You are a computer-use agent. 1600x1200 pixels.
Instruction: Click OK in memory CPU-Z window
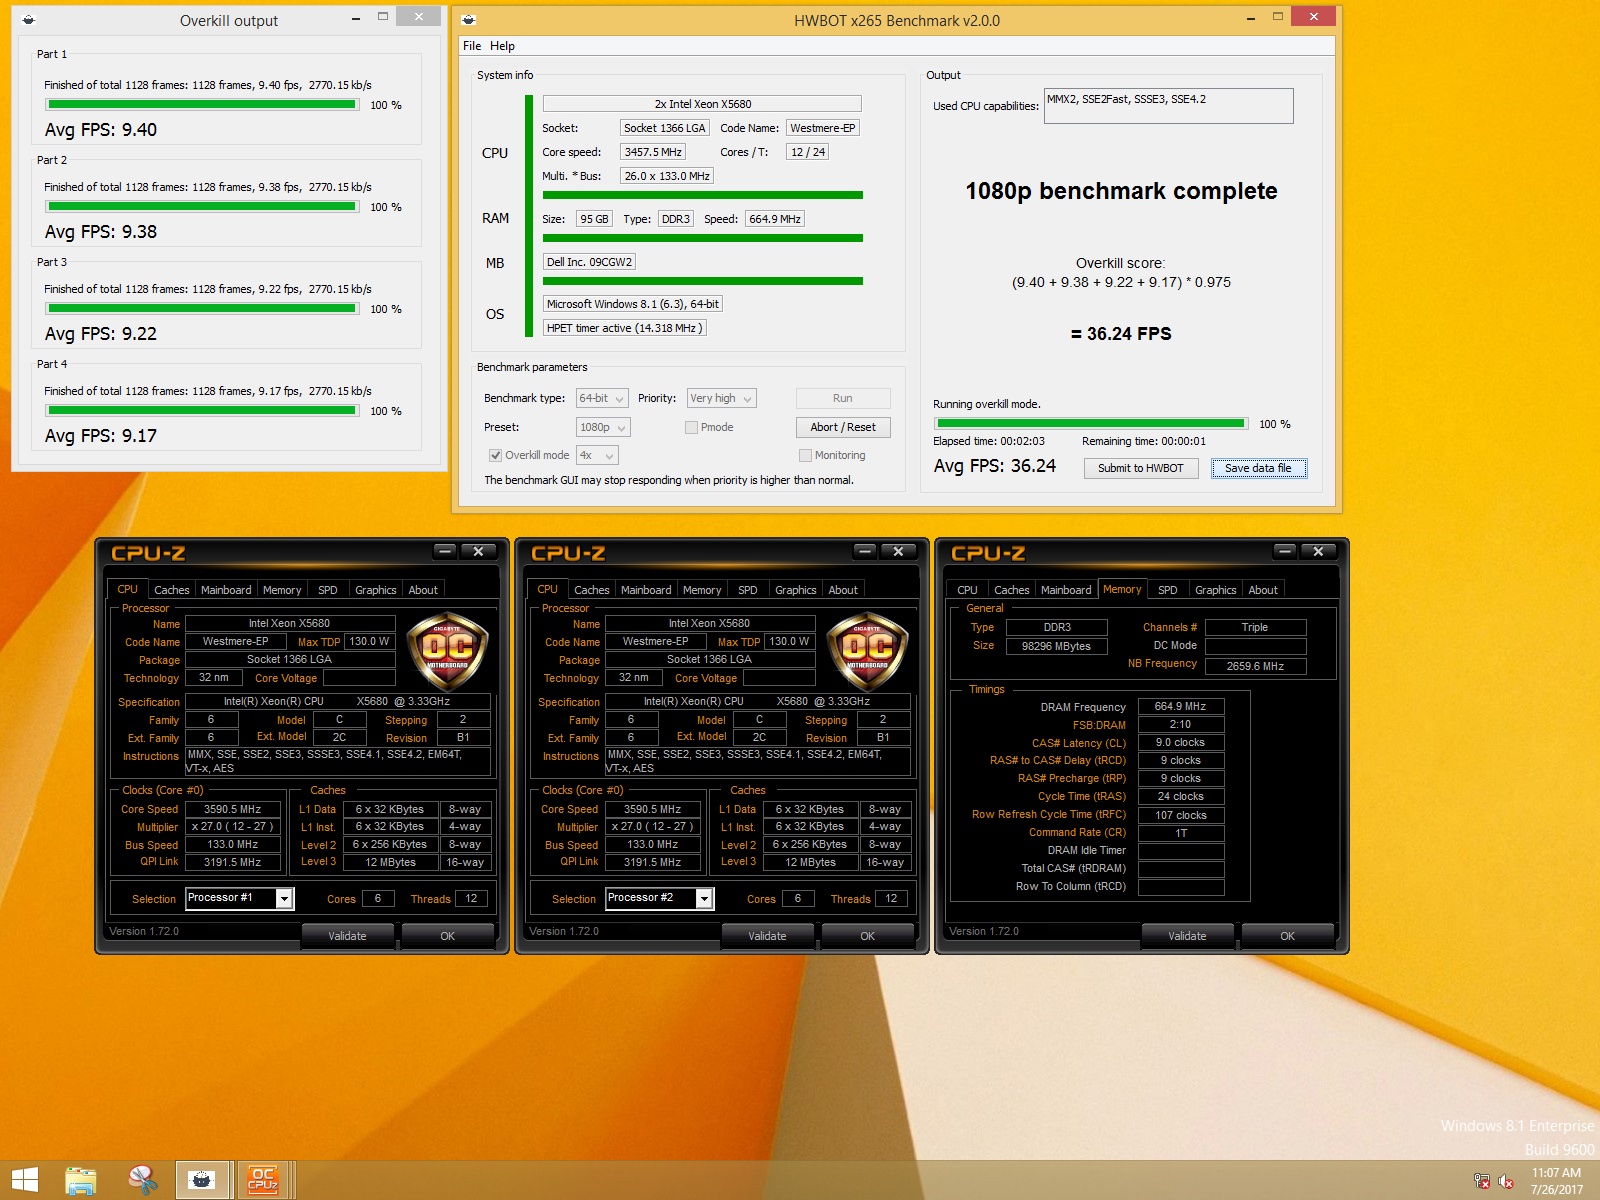1287,936
